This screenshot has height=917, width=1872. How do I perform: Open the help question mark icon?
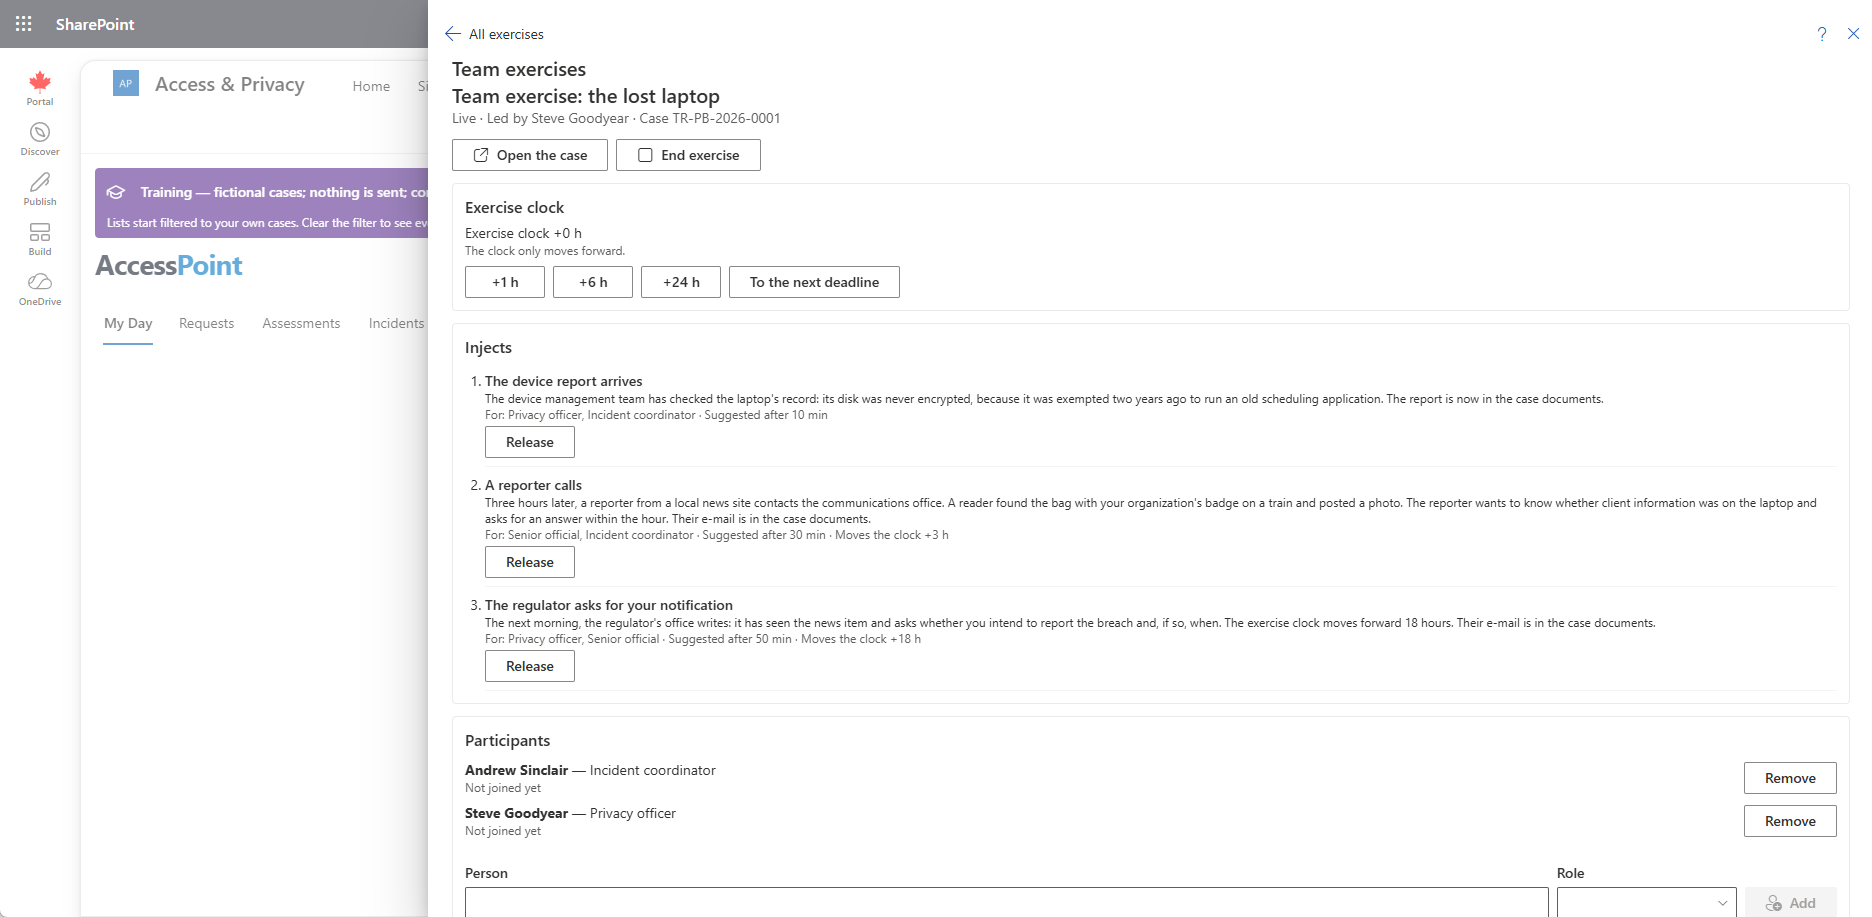1822,34
